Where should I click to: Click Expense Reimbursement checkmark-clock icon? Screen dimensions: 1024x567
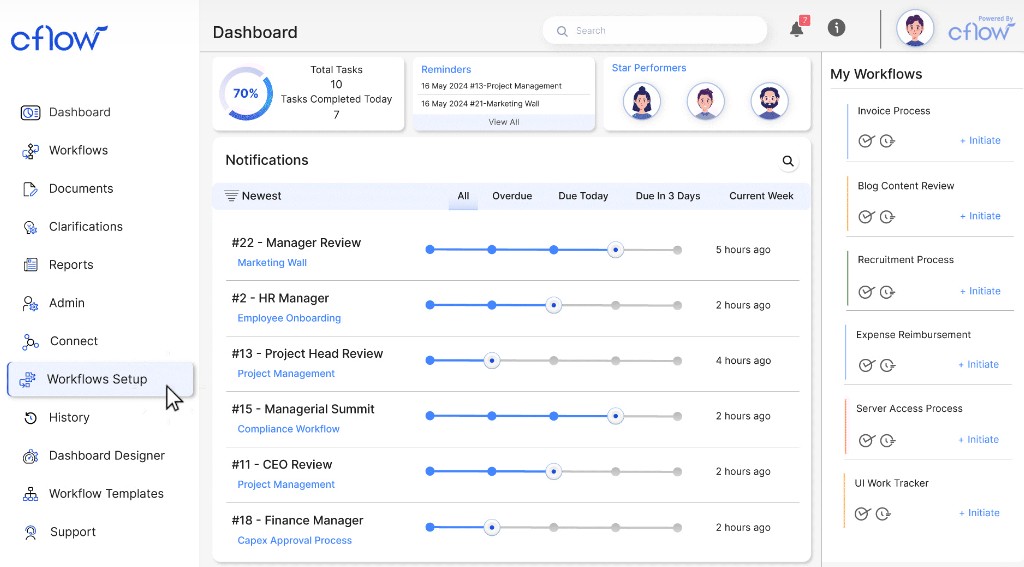pos(866,365)
